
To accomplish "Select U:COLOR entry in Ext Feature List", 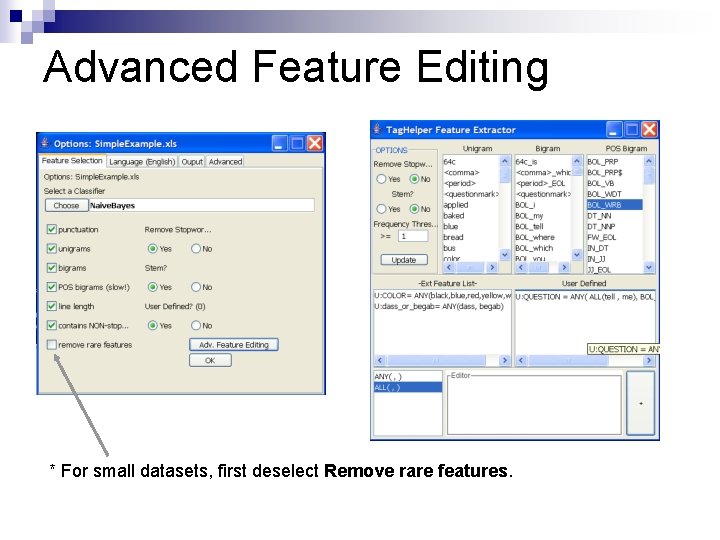I will 443,296.
